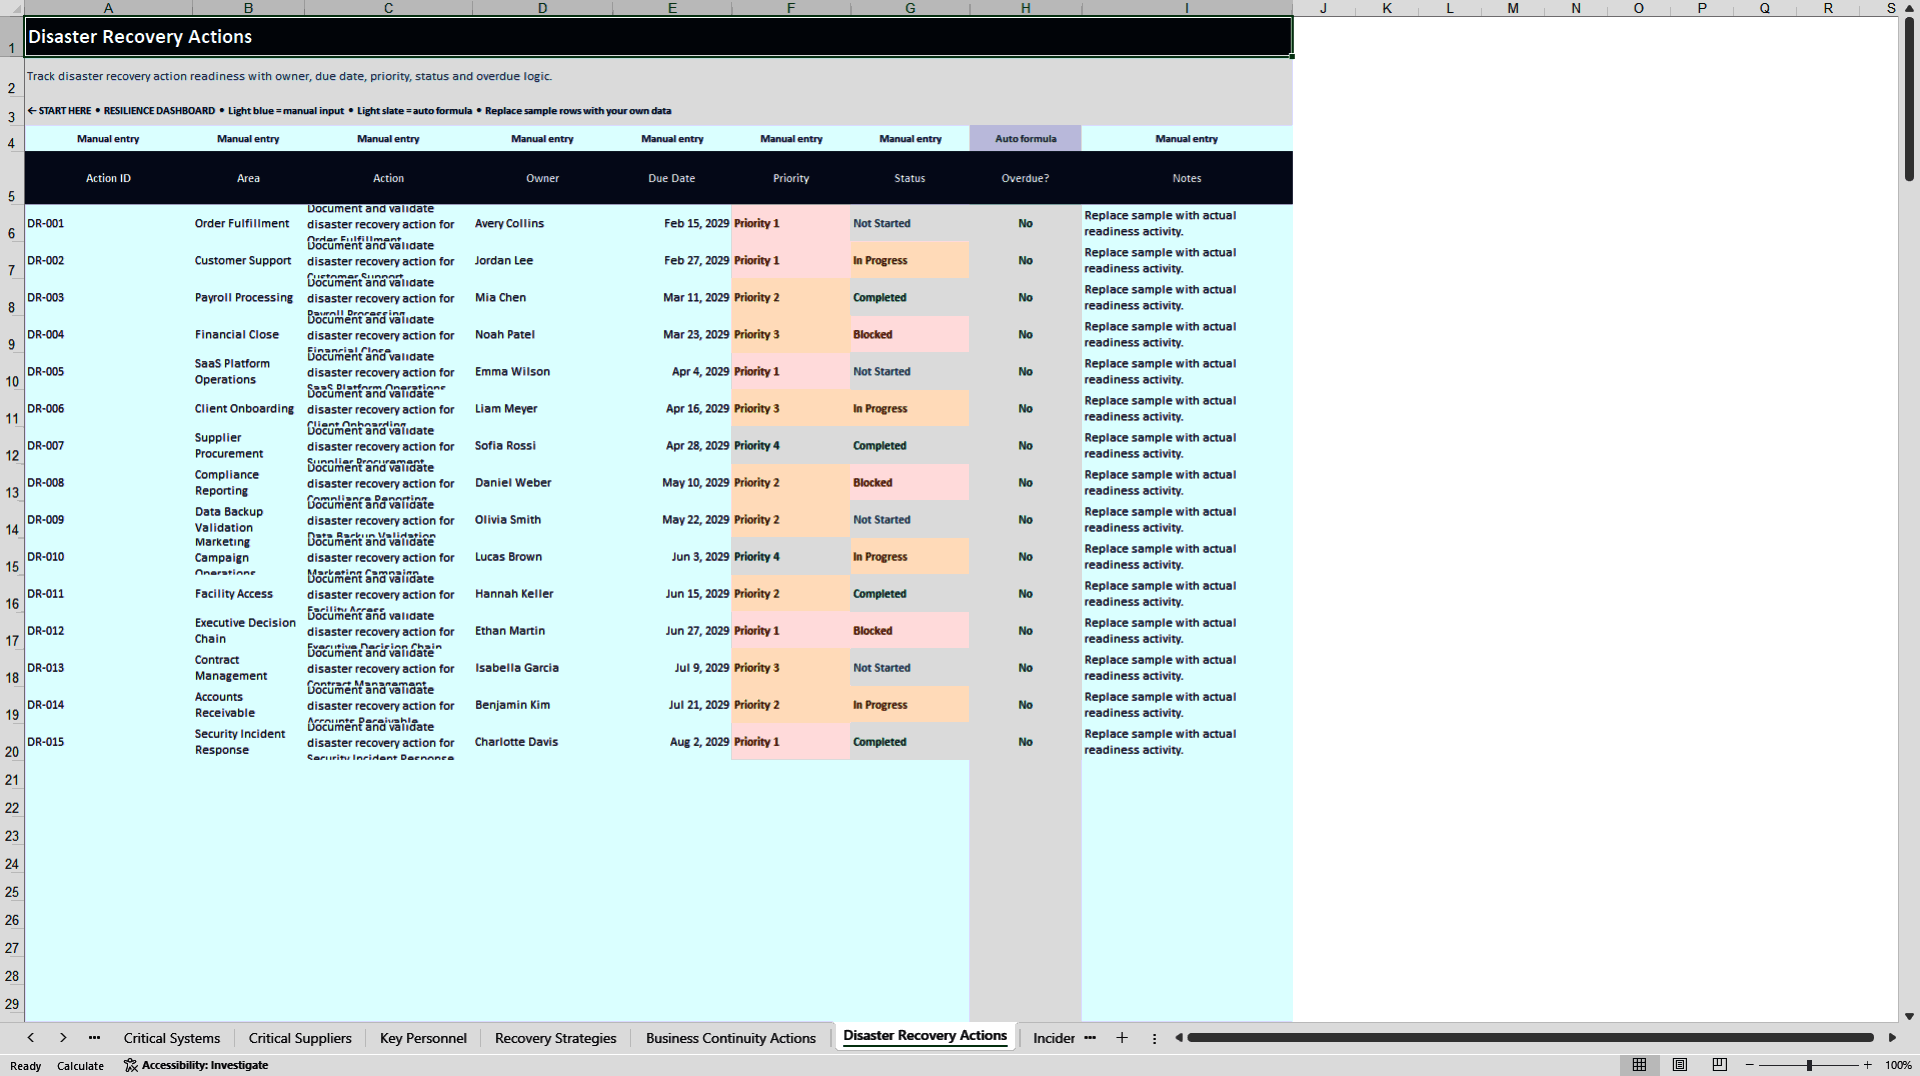Viewport: 1920px width, 1076px height.
Task: Select Disaster Recovery Actions tab
Action: tap(925, 1036)
